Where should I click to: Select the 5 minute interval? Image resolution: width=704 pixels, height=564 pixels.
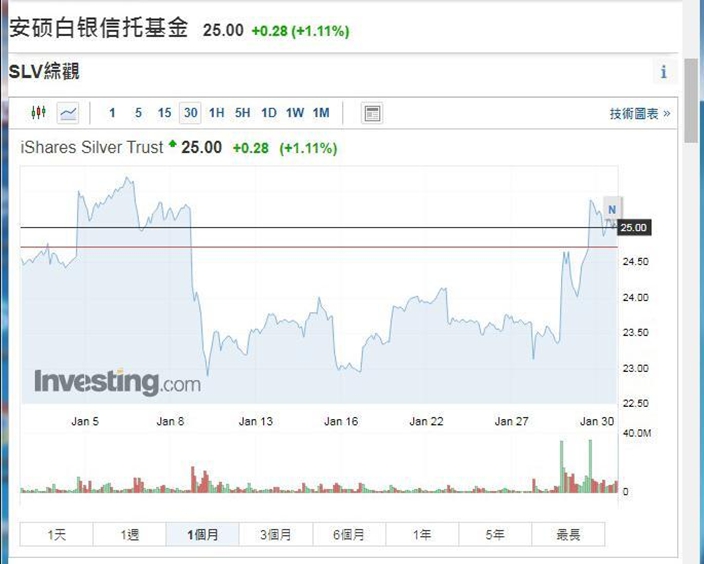pyautogui.click(x=138, y=113)
